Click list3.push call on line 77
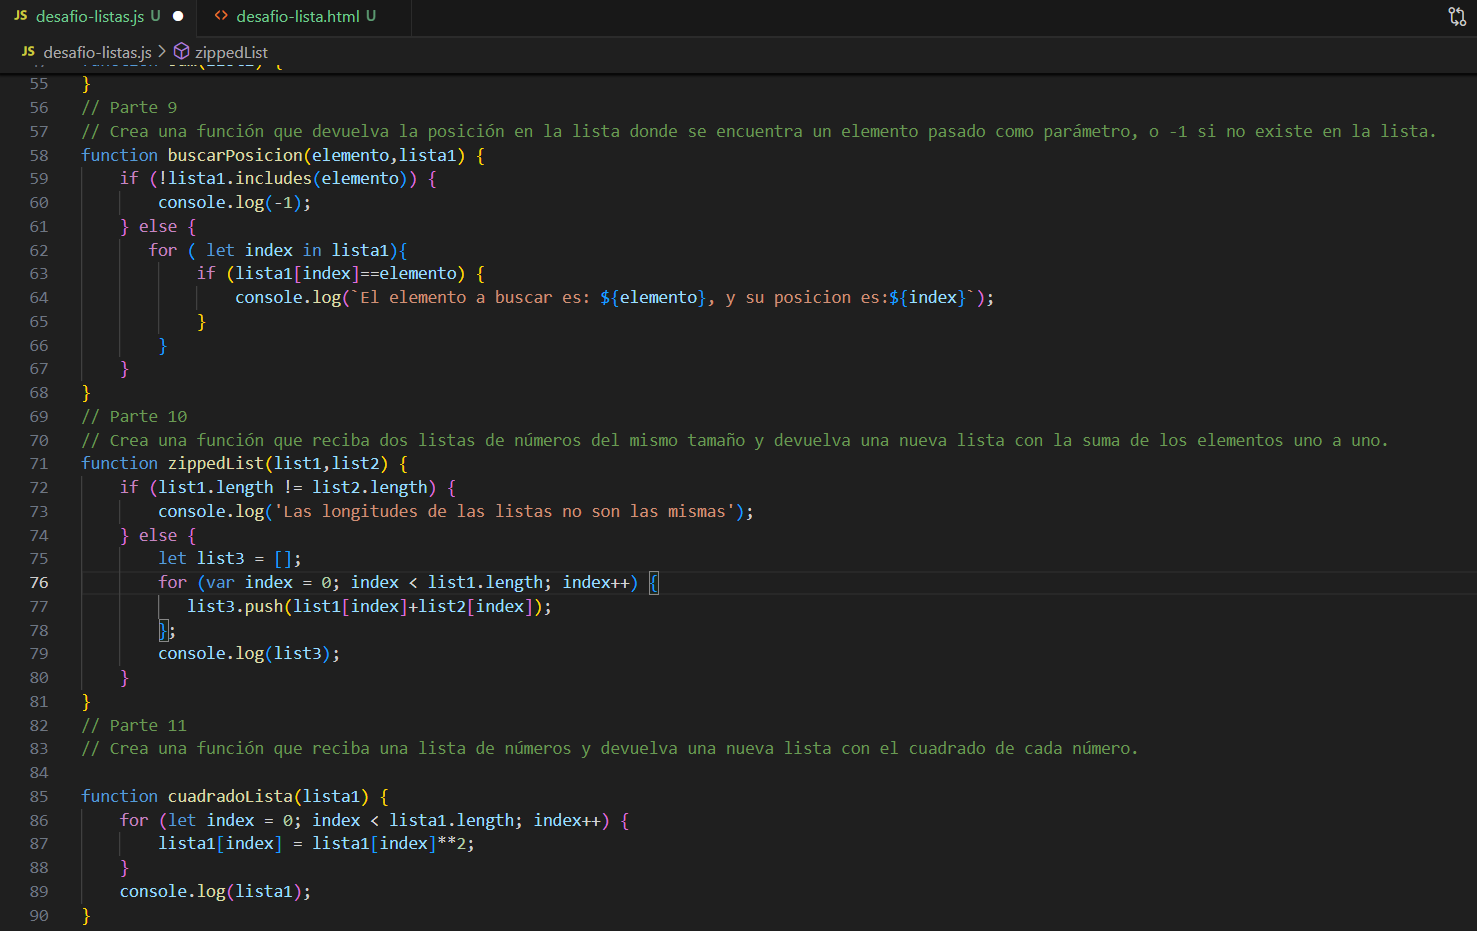Image resolution: width=1477 pixels, height=931 pixels. pos(369,606)
